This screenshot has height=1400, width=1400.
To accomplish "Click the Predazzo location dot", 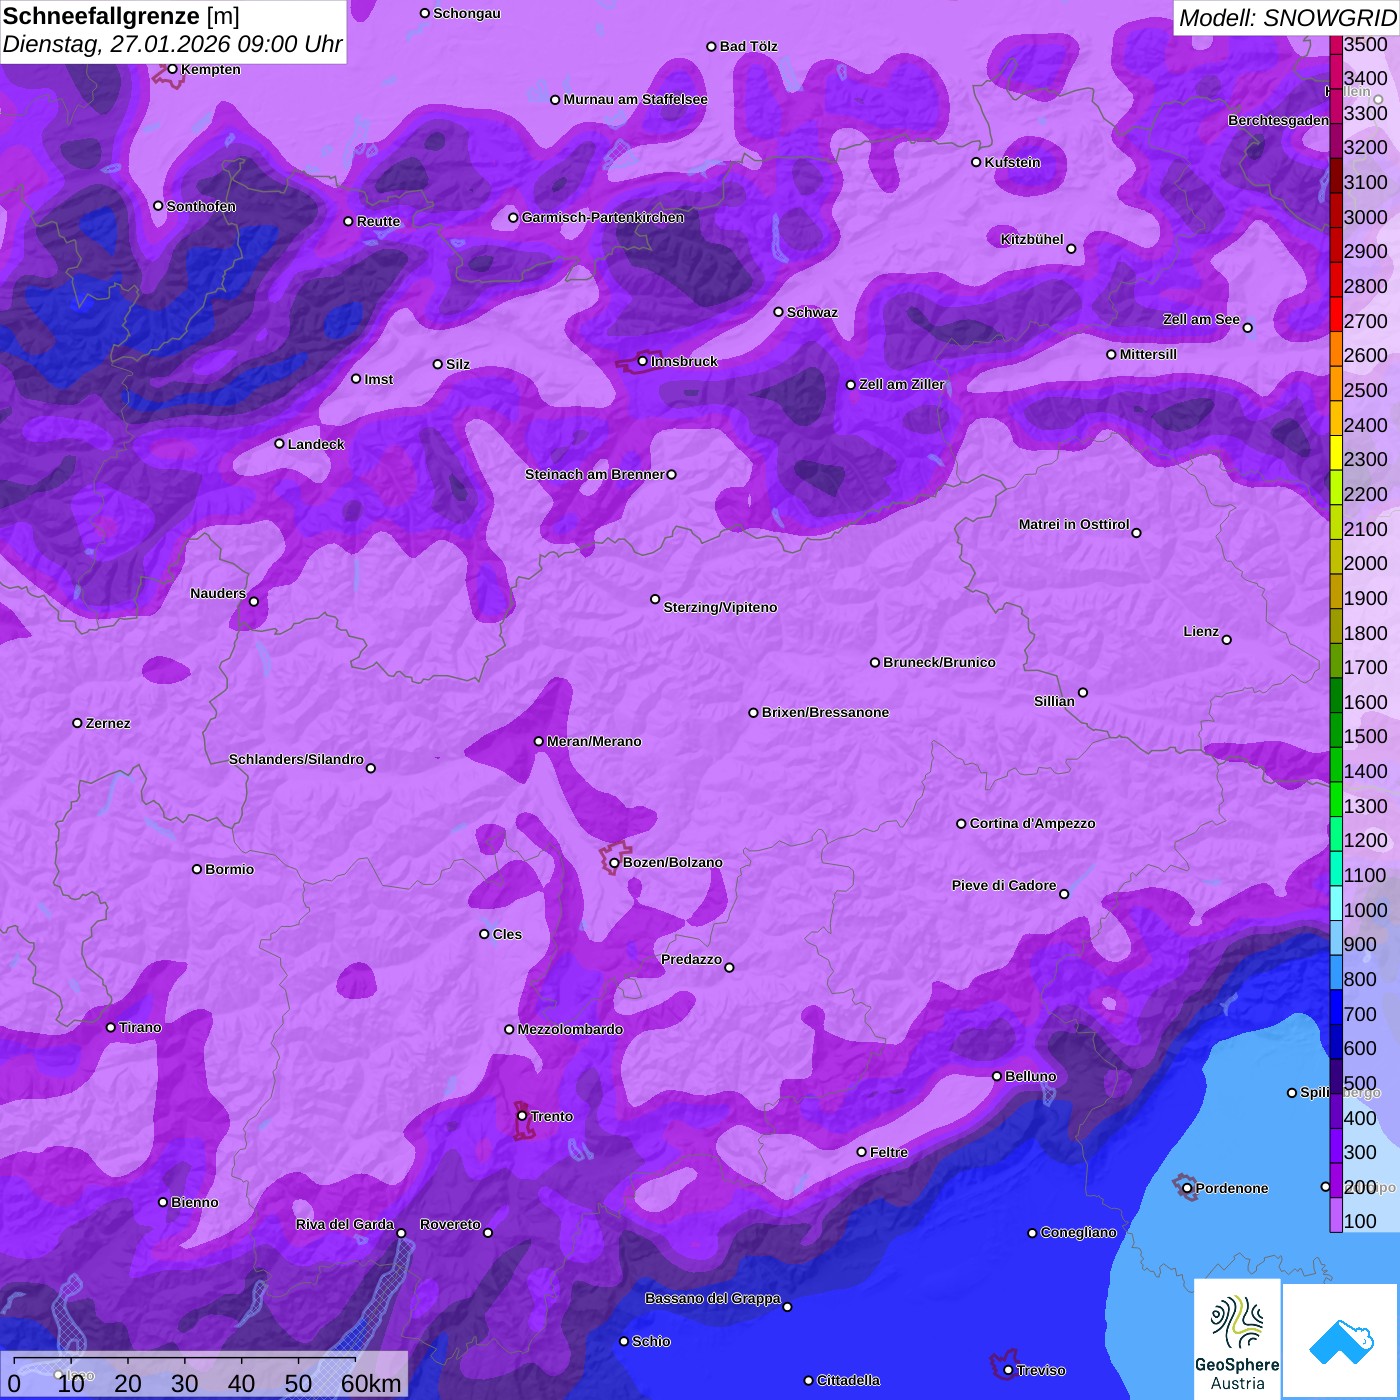I will click(x=729, y=967).
